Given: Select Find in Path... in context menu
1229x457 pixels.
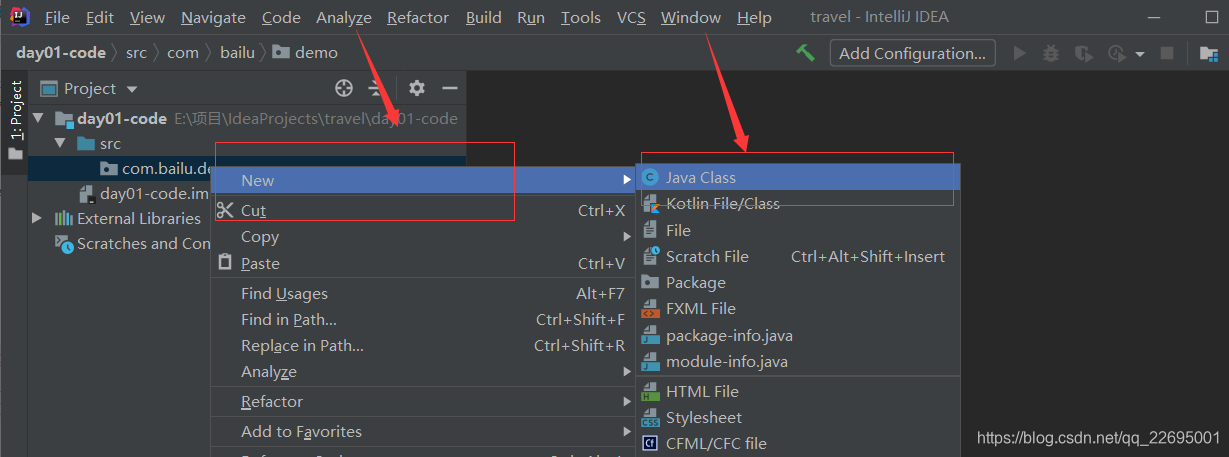Looking at the screenshot, I should [422, 320].
